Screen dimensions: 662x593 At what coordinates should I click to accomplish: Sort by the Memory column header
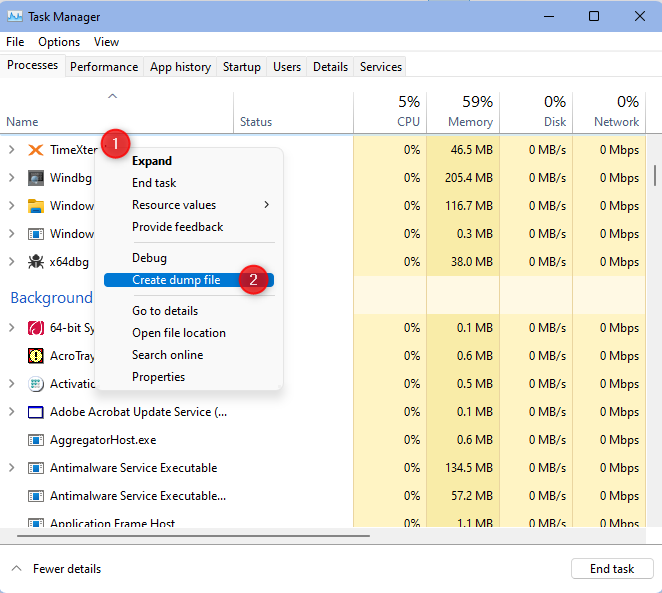pos(463,113)
